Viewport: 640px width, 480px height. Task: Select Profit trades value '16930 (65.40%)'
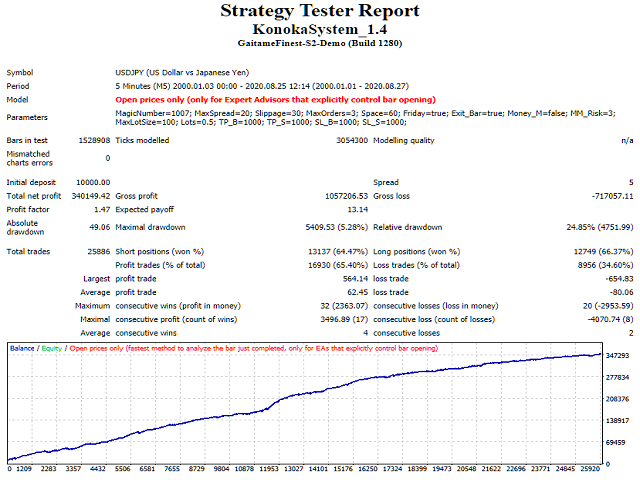click(x=338, y=265)
